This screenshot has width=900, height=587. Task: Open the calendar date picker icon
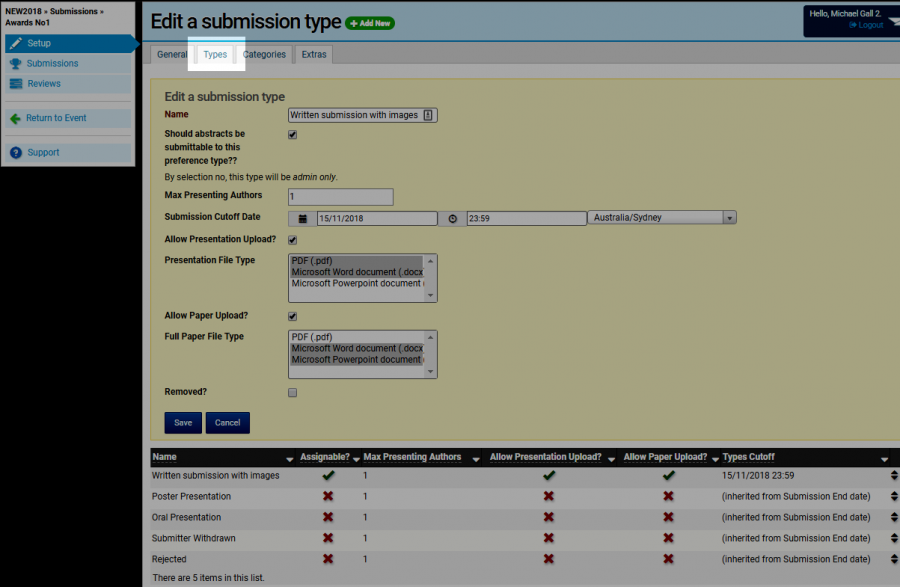tap(302, 219)
